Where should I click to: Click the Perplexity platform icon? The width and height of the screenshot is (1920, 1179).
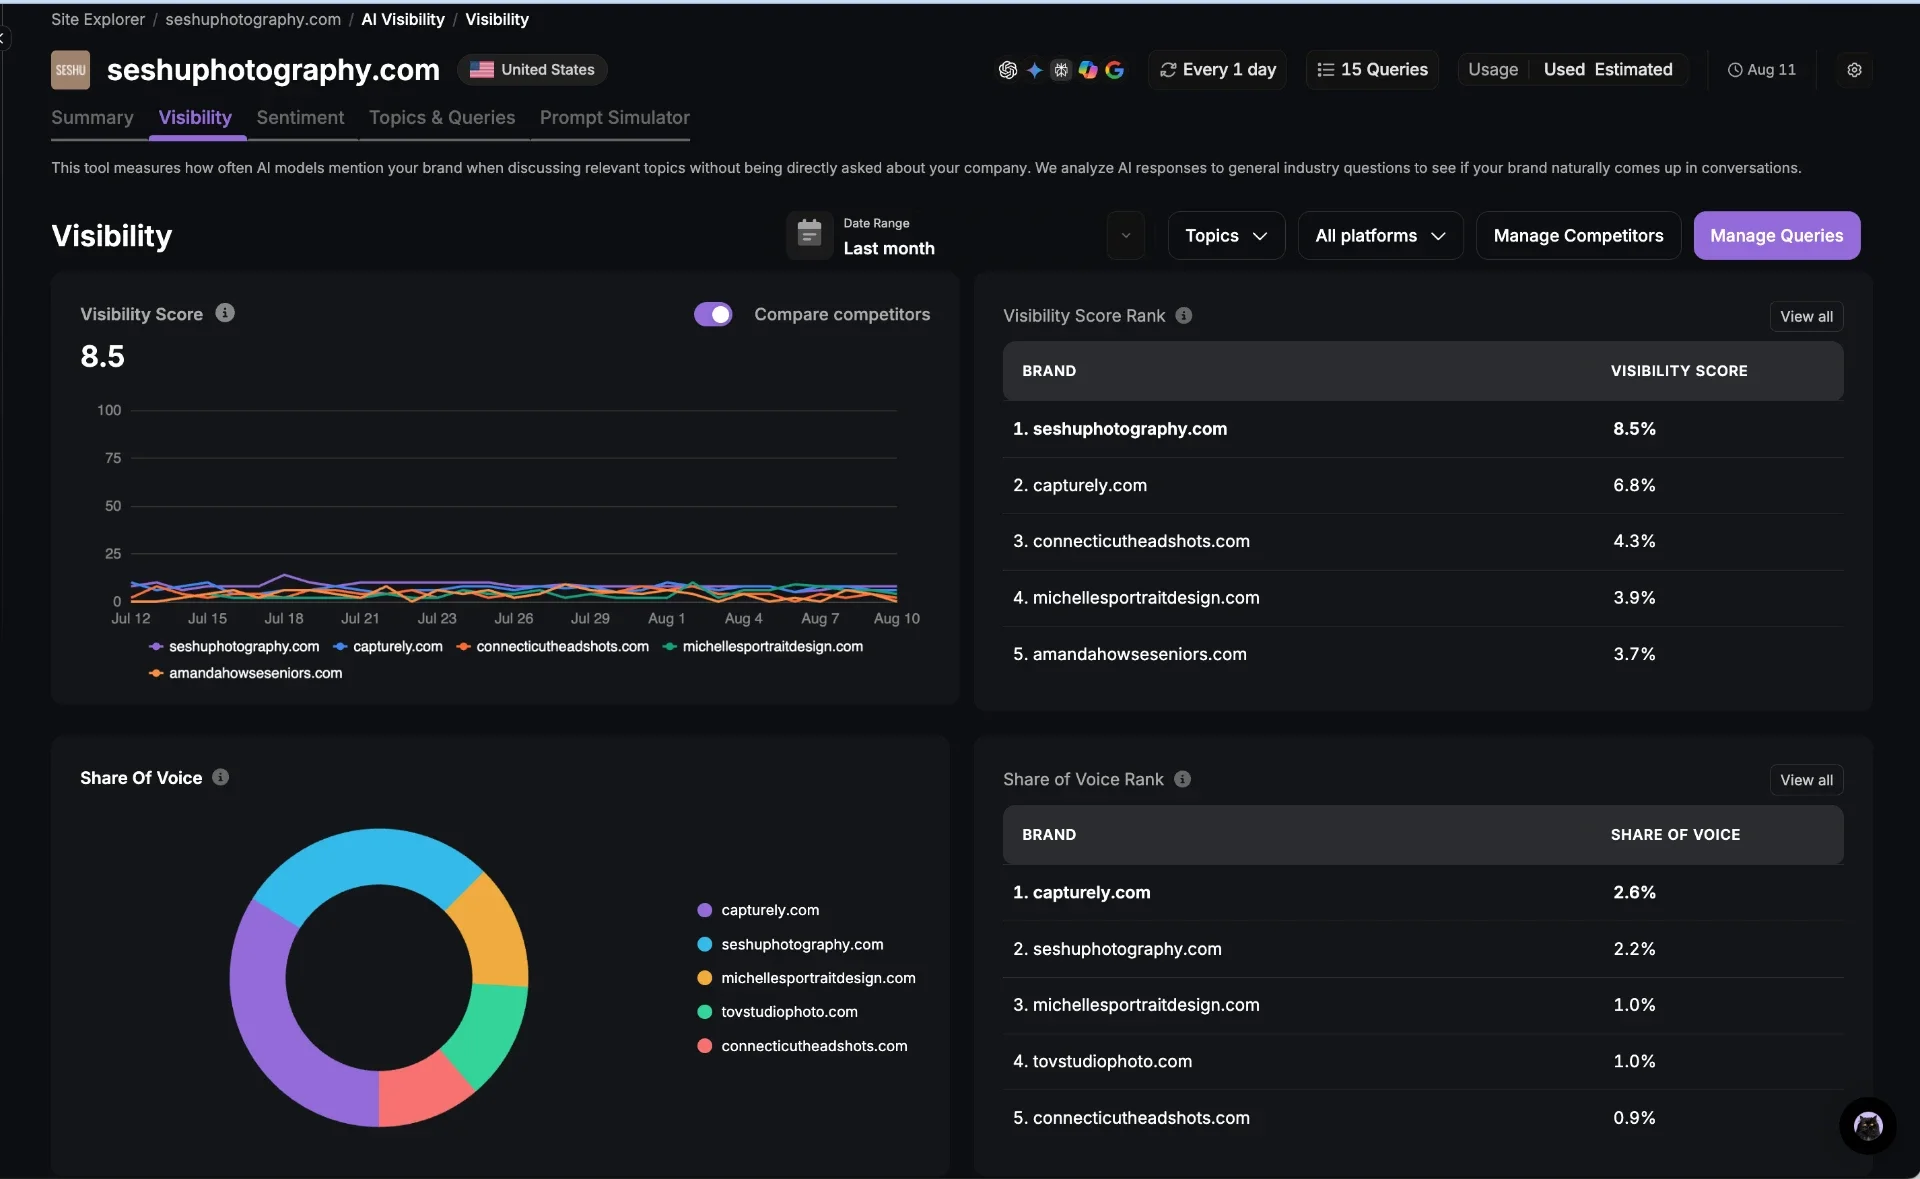click(1061, 70)
